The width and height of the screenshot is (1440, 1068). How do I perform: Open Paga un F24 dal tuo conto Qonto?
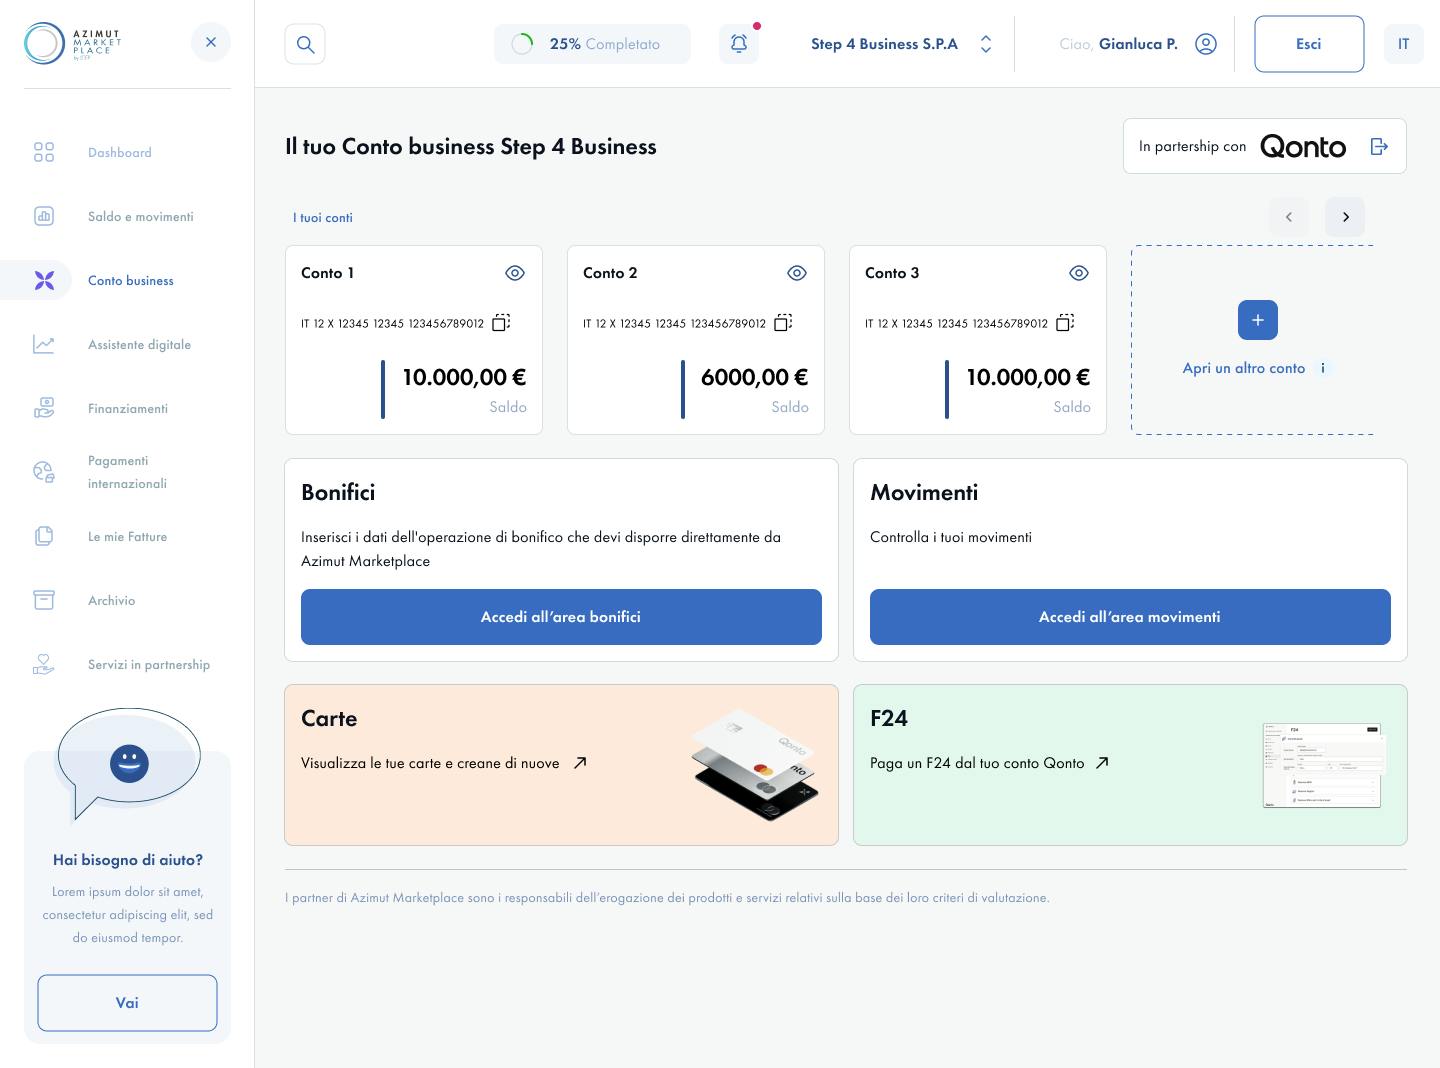989,763
